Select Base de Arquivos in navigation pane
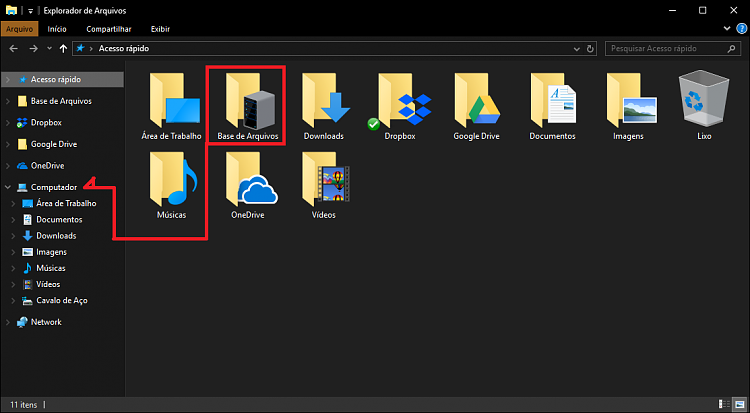The height and width of the screenshot is (413, 750). tap(63, 101)
